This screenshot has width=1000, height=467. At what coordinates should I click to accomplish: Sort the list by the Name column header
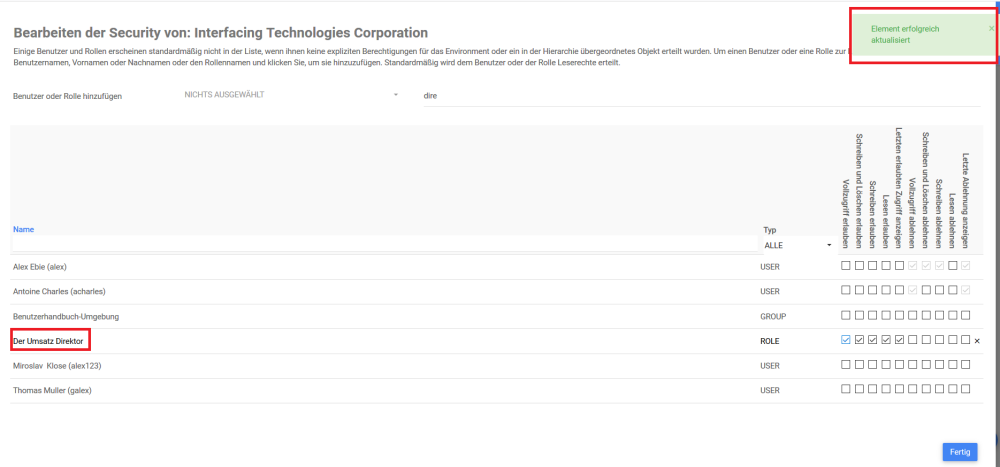(23, 229)
